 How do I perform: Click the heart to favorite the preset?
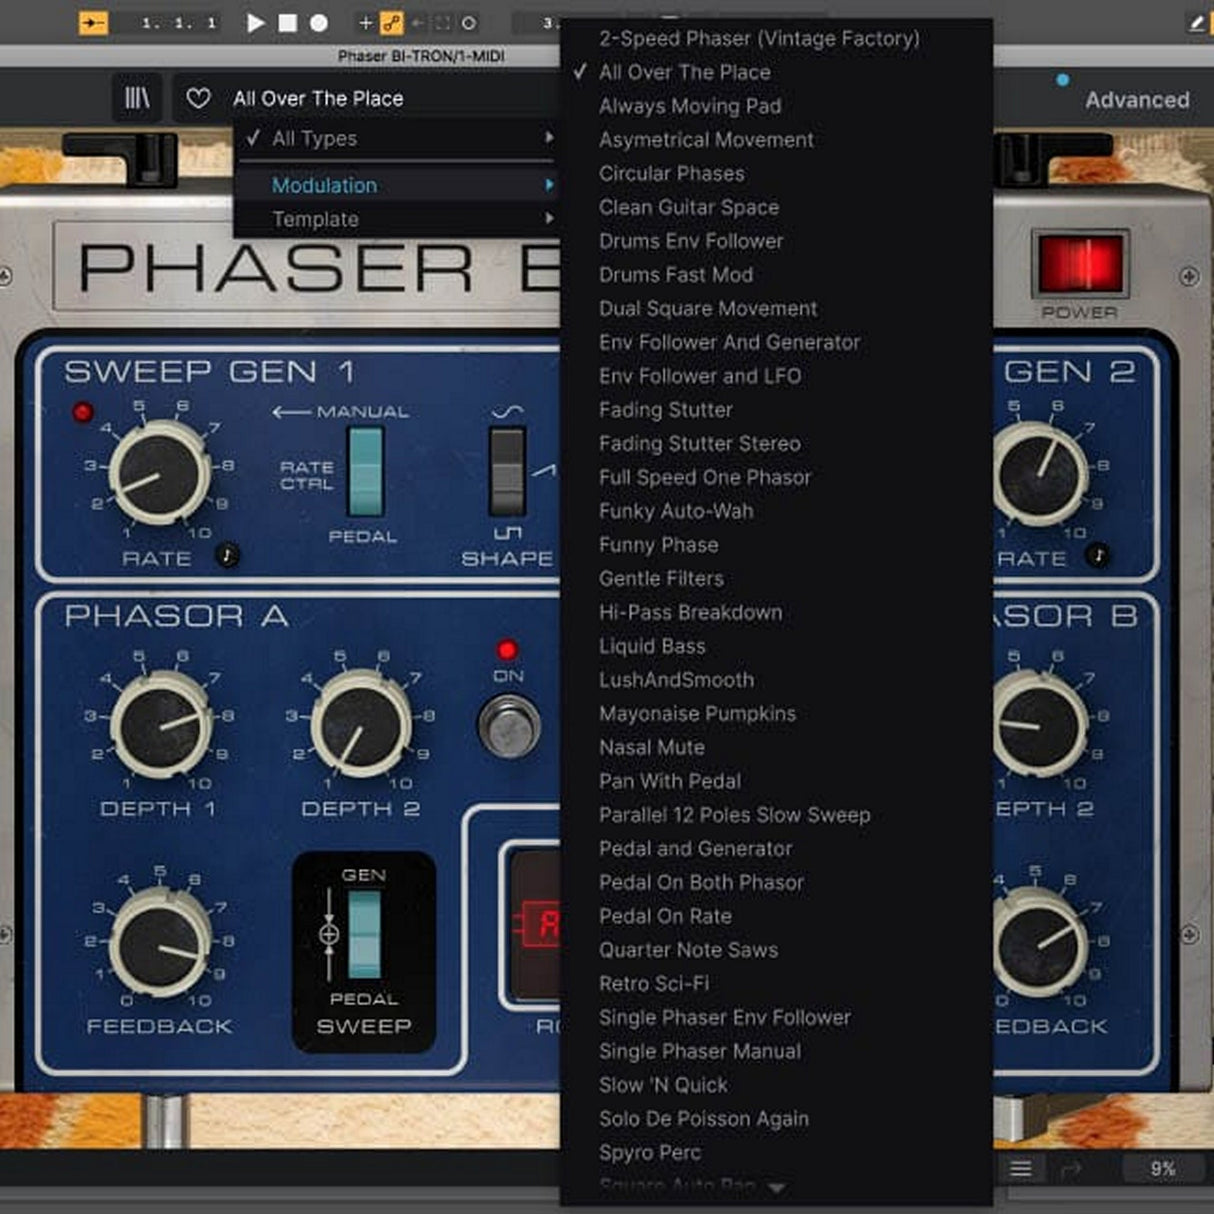pos(196,98)
